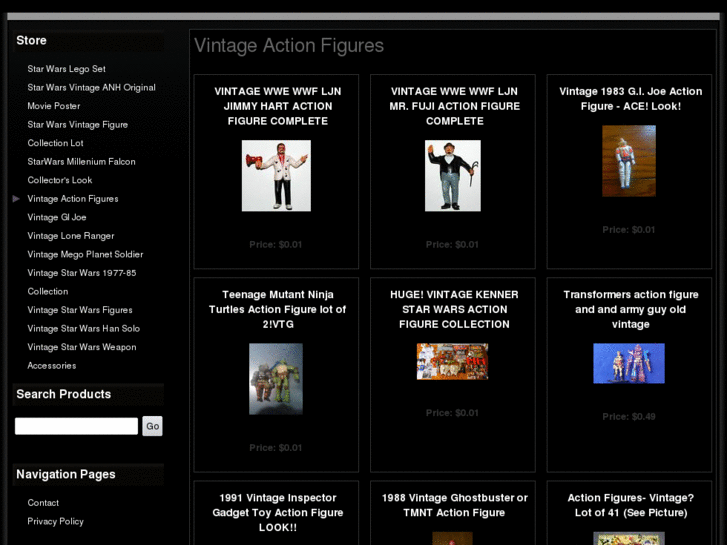Open HUGE Vintage Kenner Star Wars title

coord(454,309)
